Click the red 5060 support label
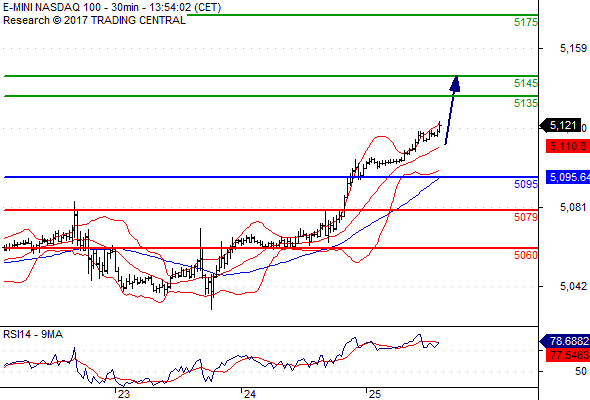 coord(526,255)
